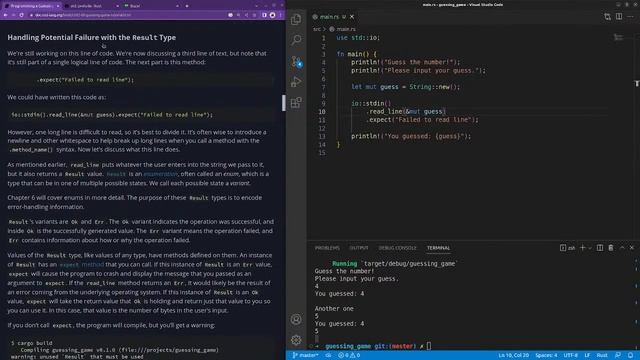The width and height of the screenshot is (640, 360).
Task: Close the first browser tab
Action: coord(58,6)
